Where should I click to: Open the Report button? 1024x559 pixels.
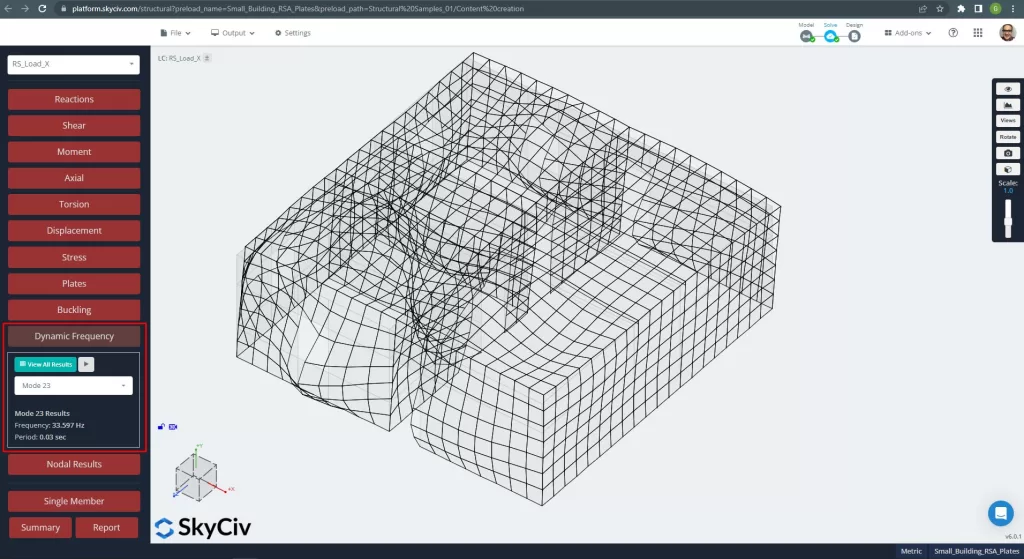(x=106, y=528)
